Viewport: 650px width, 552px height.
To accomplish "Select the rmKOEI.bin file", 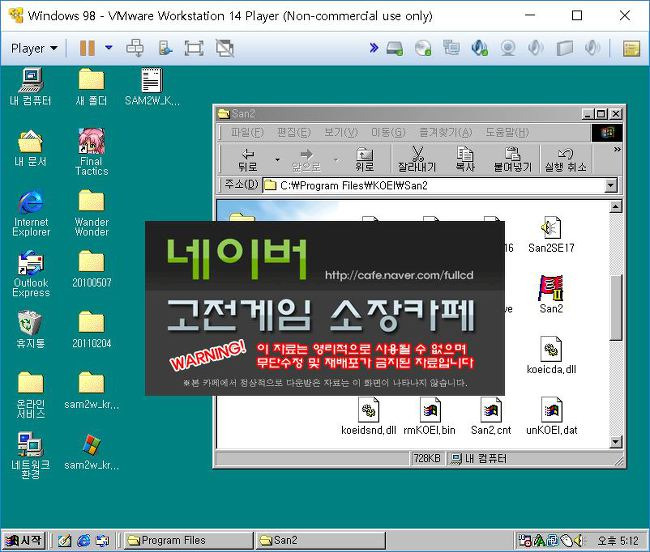I will [429, 416].
